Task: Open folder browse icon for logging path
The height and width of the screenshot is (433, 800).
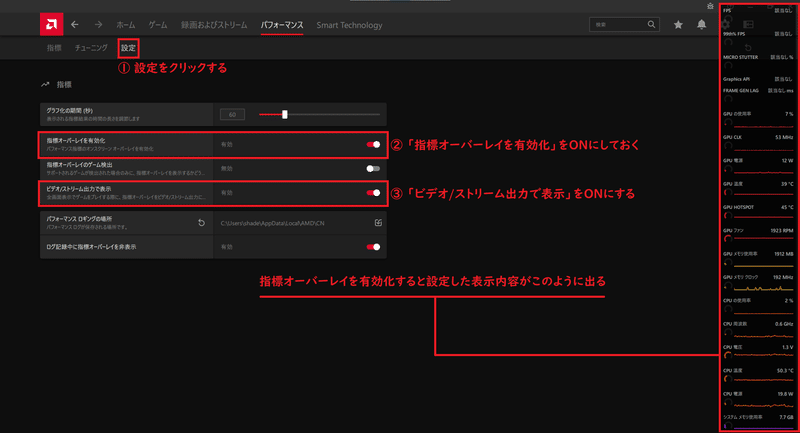Action: coord(378,223)
